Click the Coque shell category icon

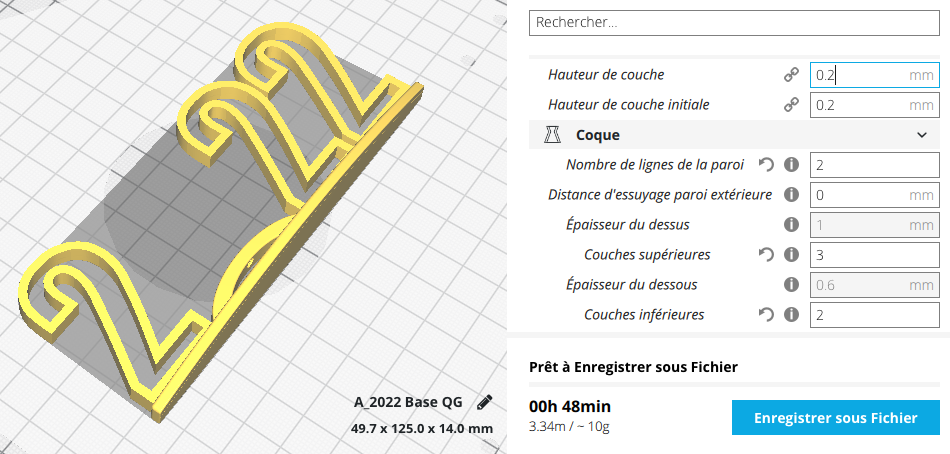tap(553, 135)
